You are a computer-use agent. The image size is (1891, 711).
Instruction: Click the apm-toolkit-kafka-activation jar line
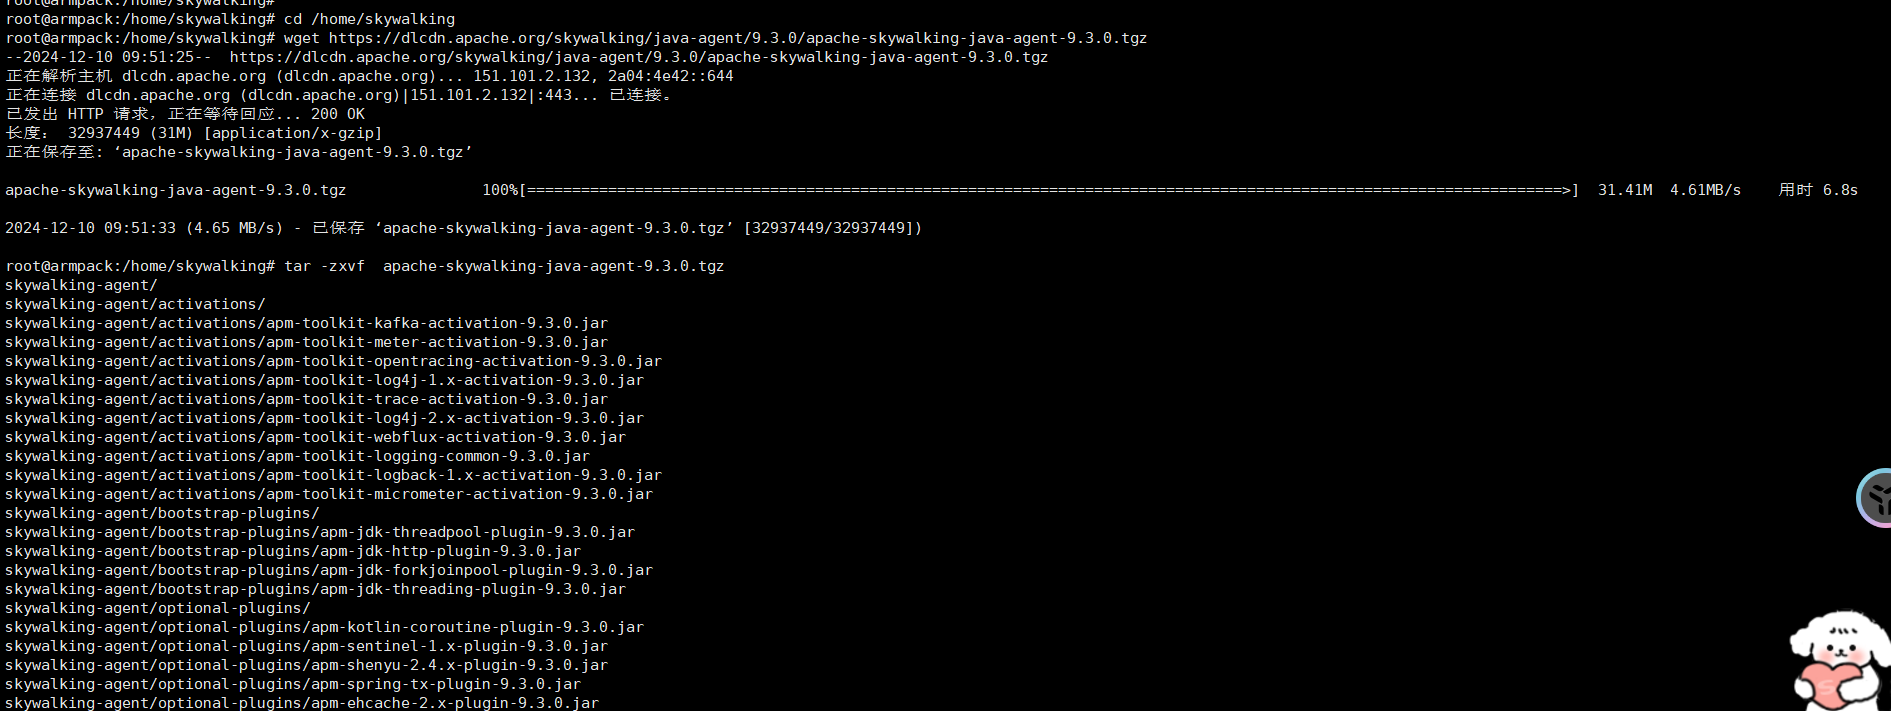point(306,323)
